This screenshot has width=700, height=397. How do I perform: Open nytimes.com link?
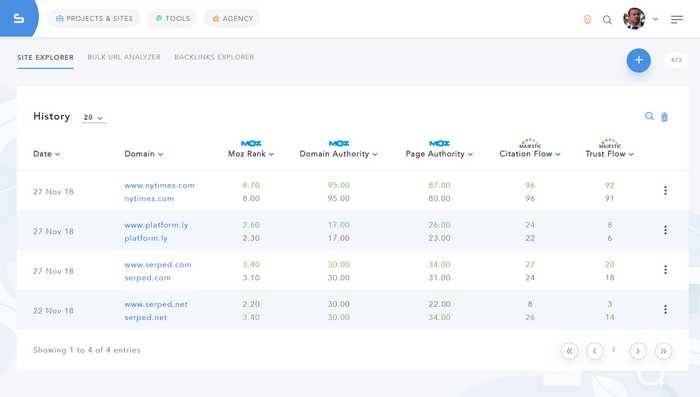tap(149, 198)
